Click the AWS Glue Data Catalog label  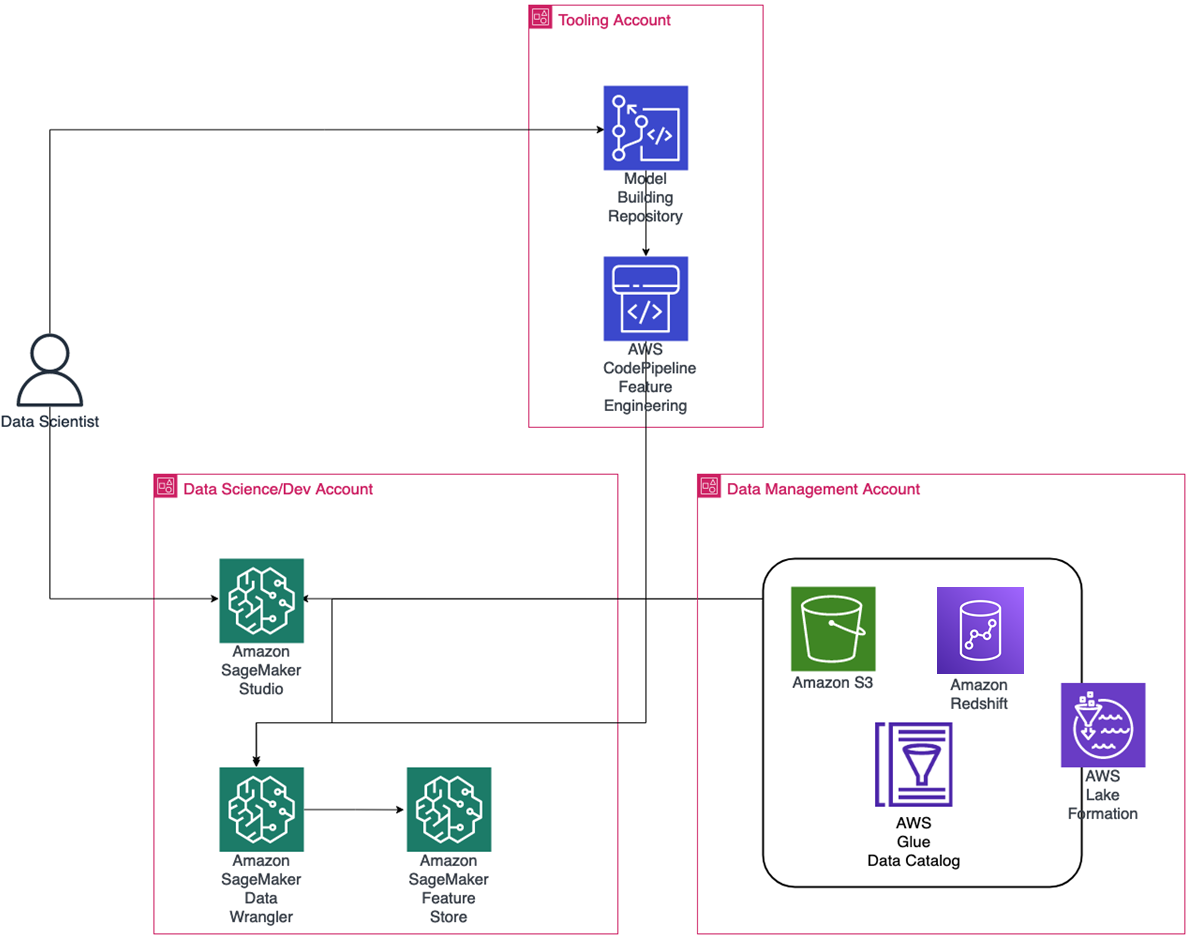[914, 842]
